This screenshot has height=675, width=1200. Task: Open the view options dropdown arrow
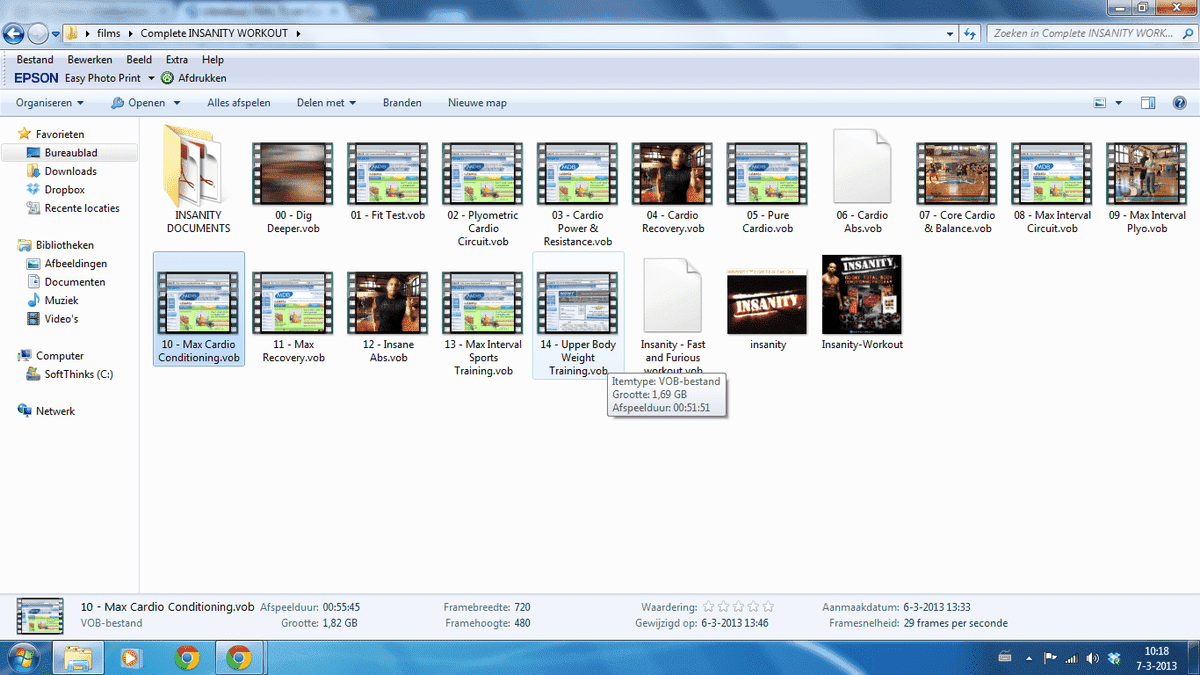click(x=1118, y=103)
